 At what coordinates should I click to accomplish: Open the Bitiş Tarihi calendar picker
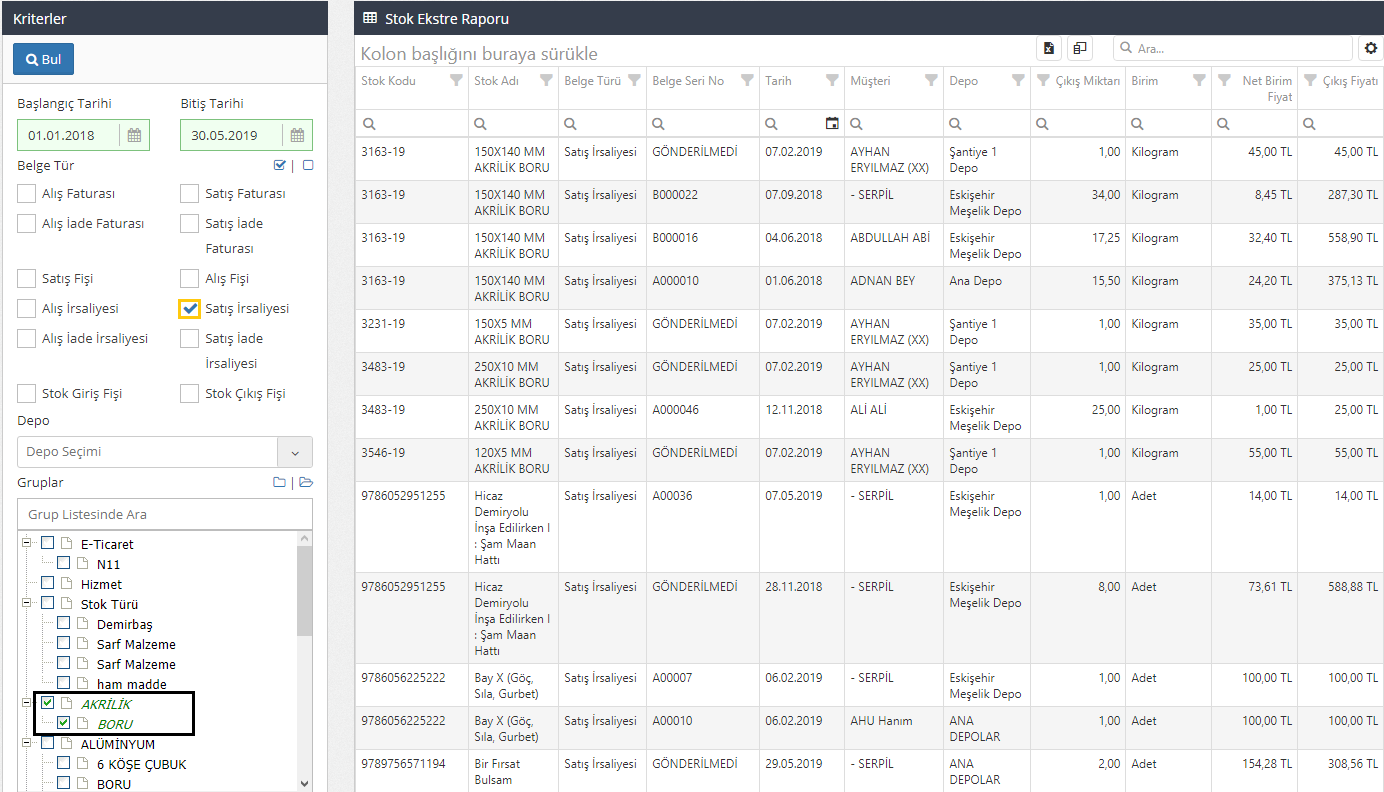pyautogui.click(x=297, y=135)
